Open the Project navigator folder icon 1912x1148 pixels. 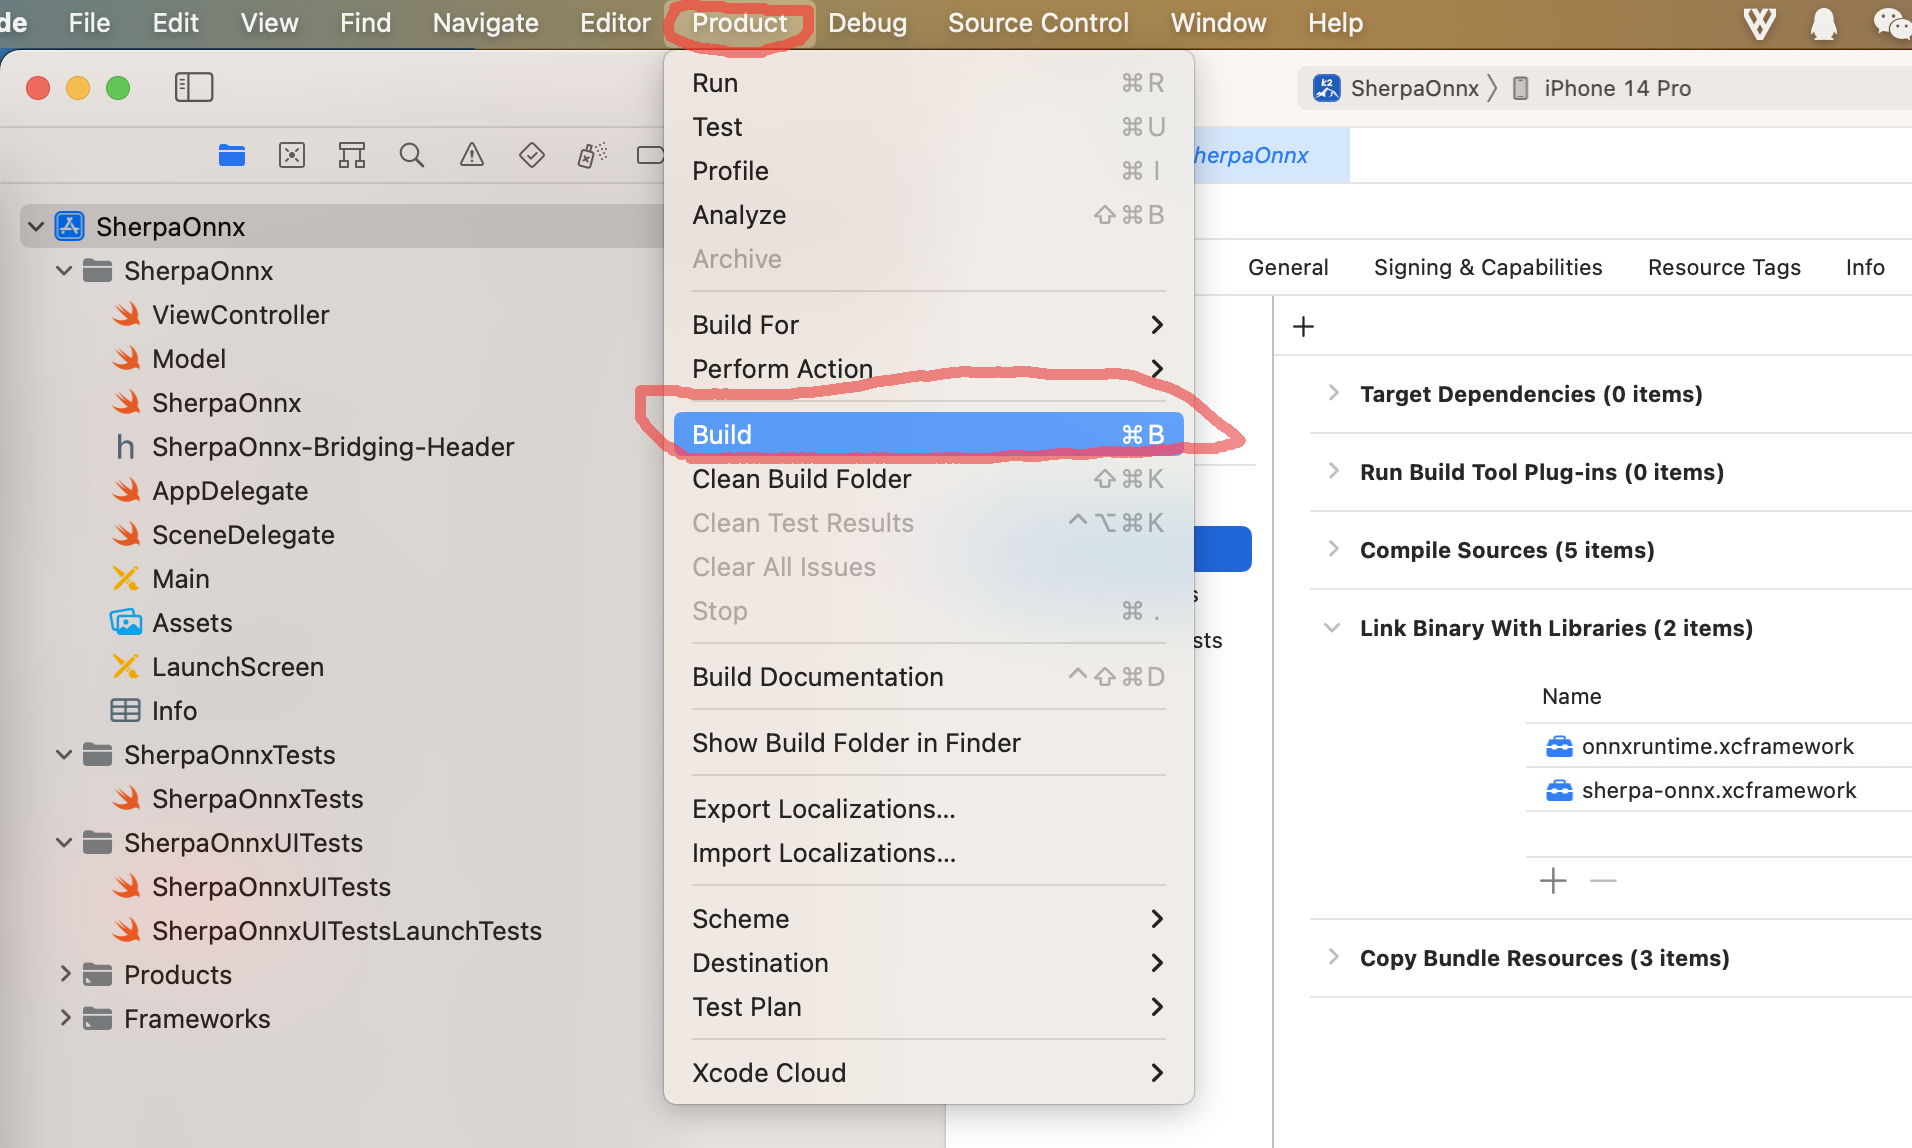pyautogui.click(x=232, y=155)
